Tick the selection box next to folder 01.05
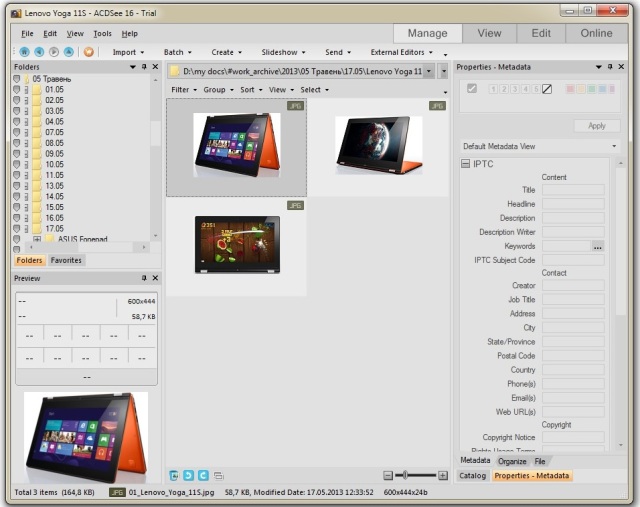Screen dimensions: 640x507 click(x=17, y=89)
